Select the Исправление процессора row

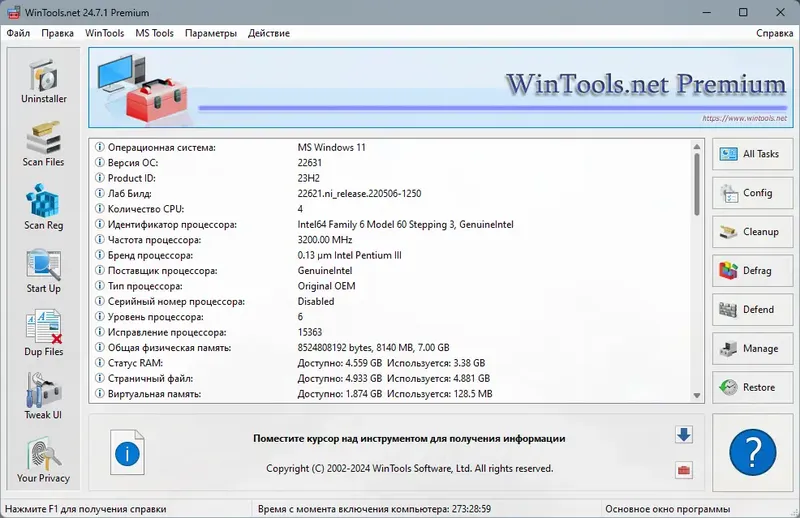pos(392,332)
